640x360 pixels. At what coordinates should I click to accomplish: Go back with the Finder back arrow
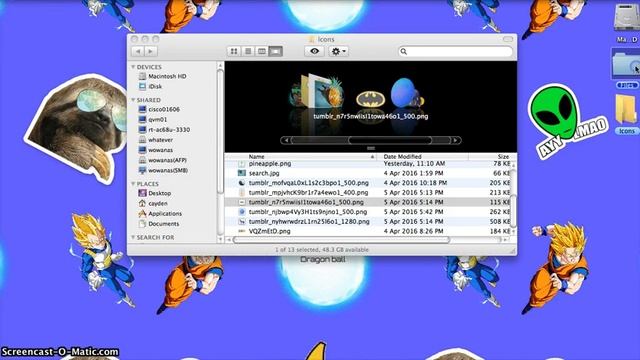click(x=138, y=51)
